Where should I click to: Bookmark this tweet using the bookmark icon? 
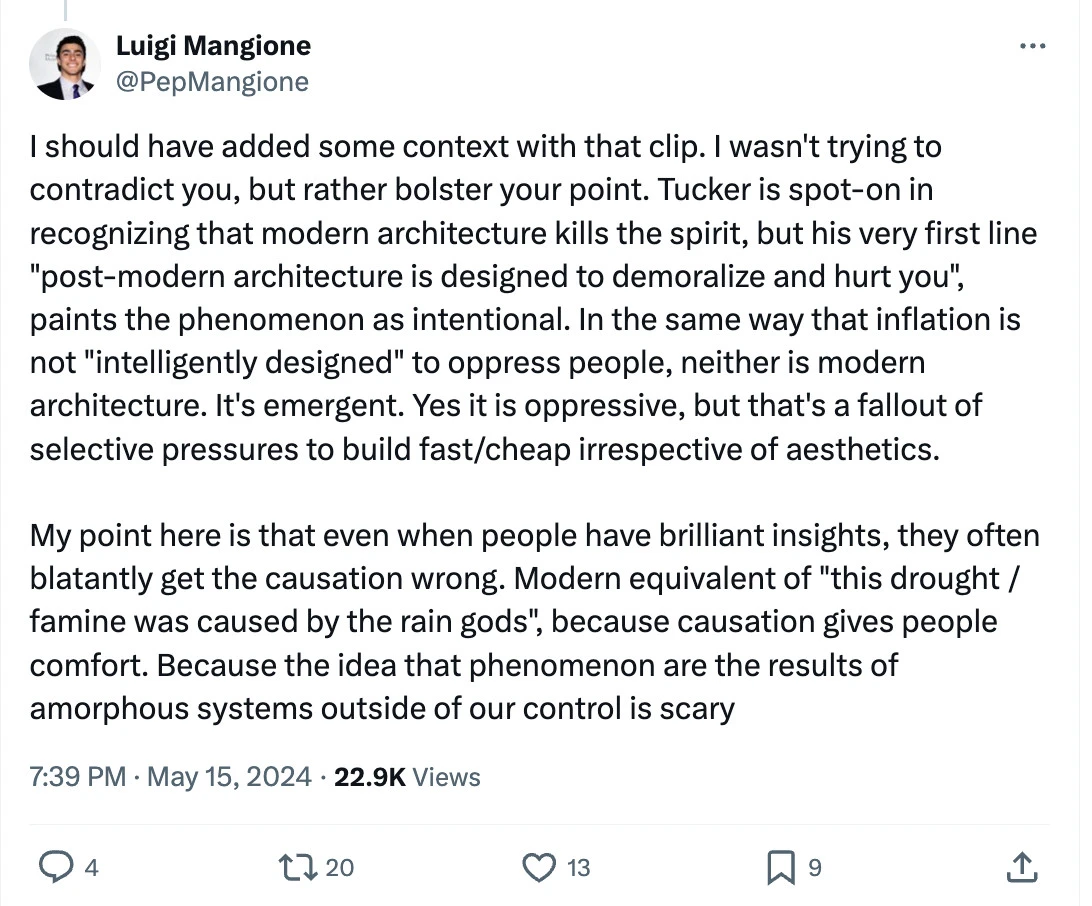(x=781, y=868)
